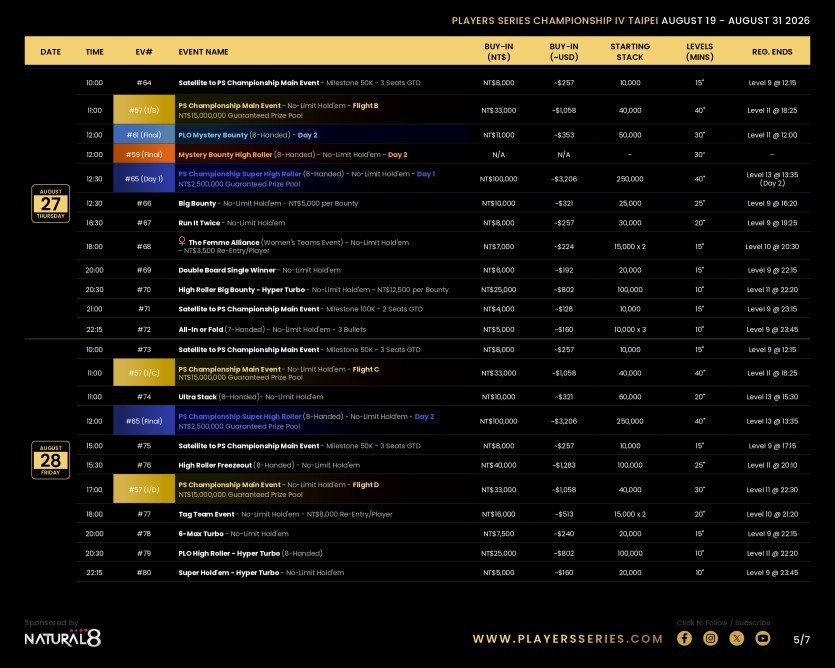Click the August 27 Thursday date badge

tap(51, 203)
